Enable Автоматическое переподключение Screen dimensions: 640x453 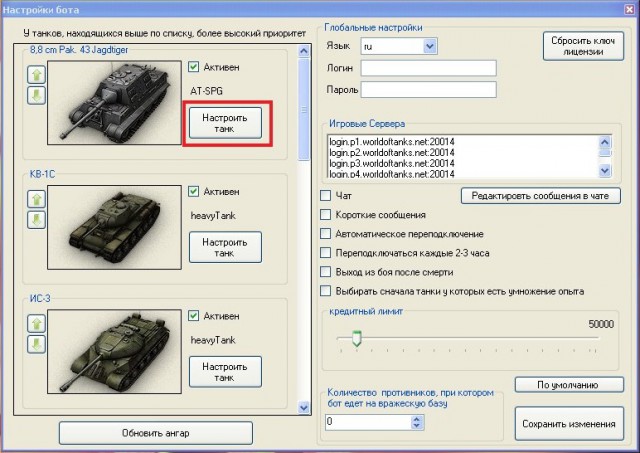pos(325,234)
